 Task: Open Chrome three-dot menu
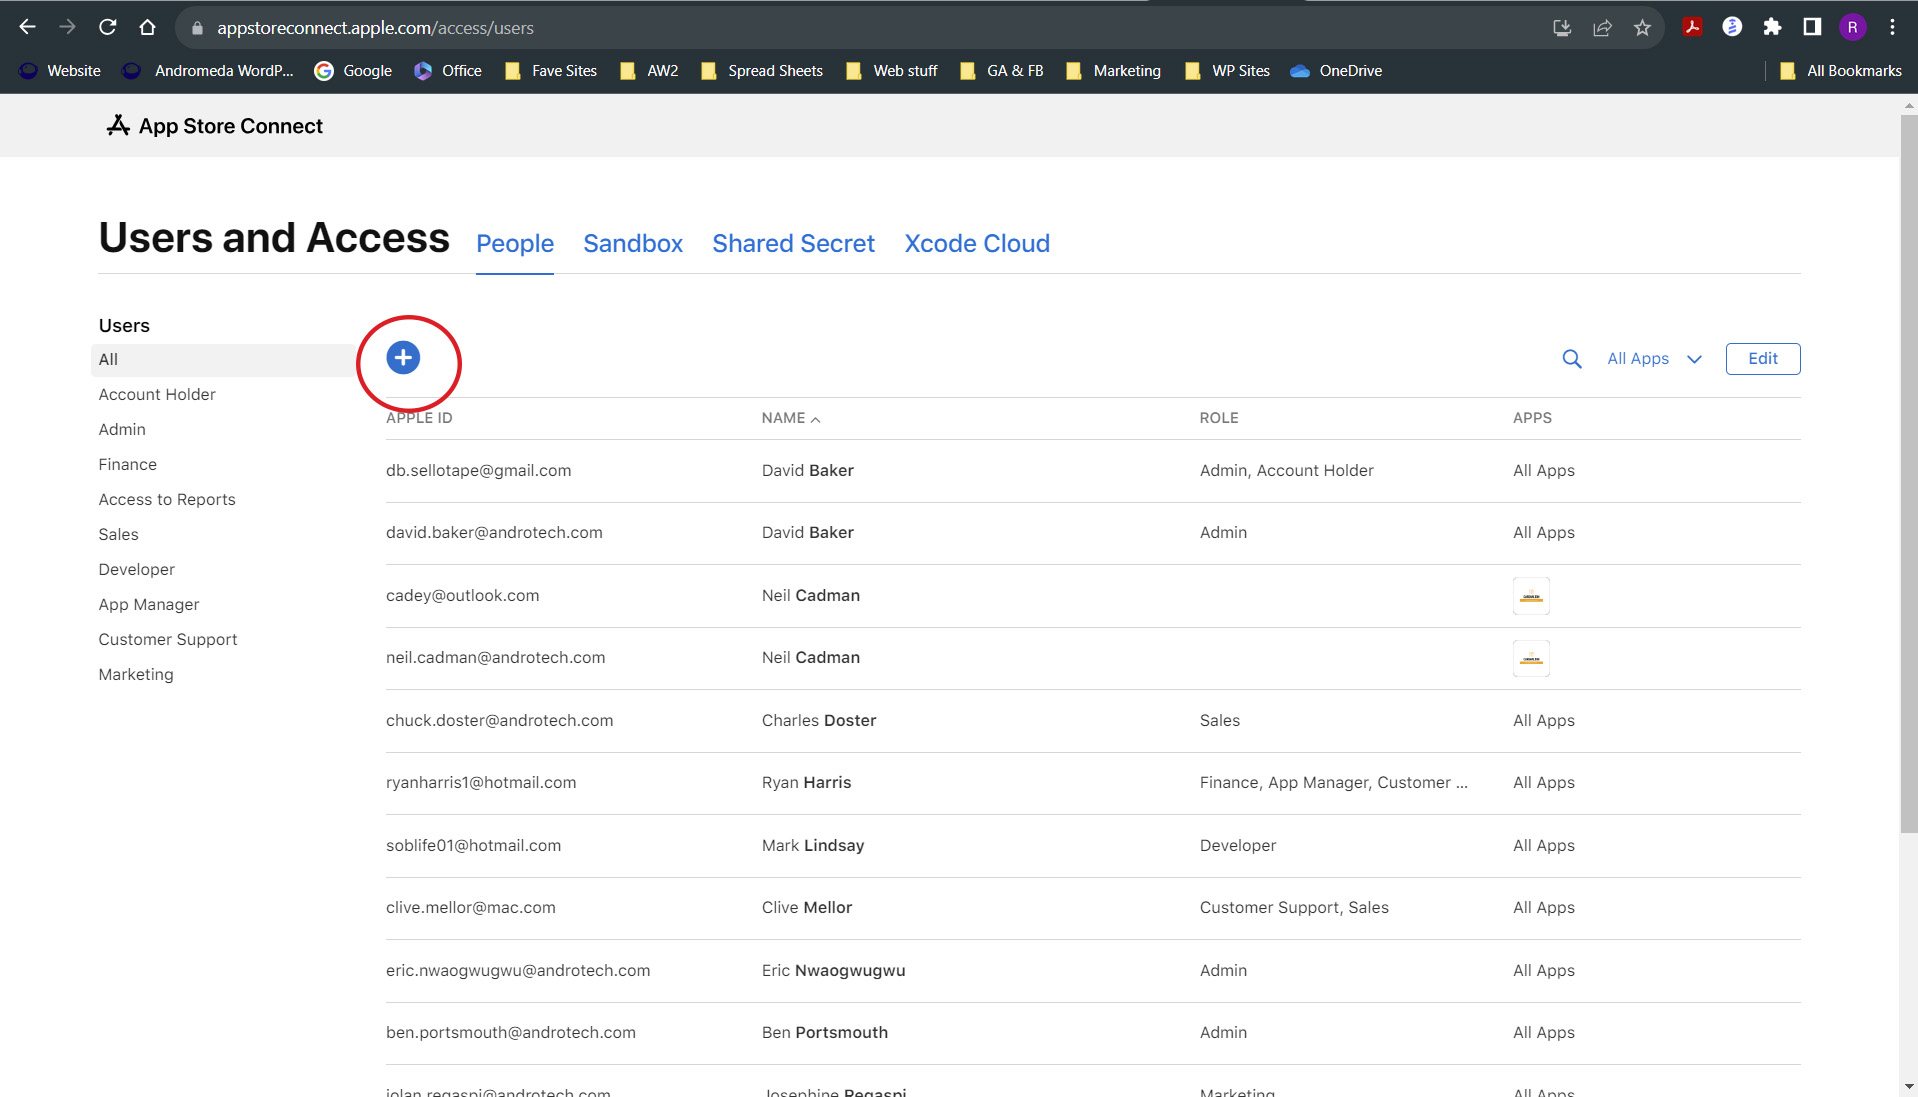pyautogui.click(x=1892, y=27)
